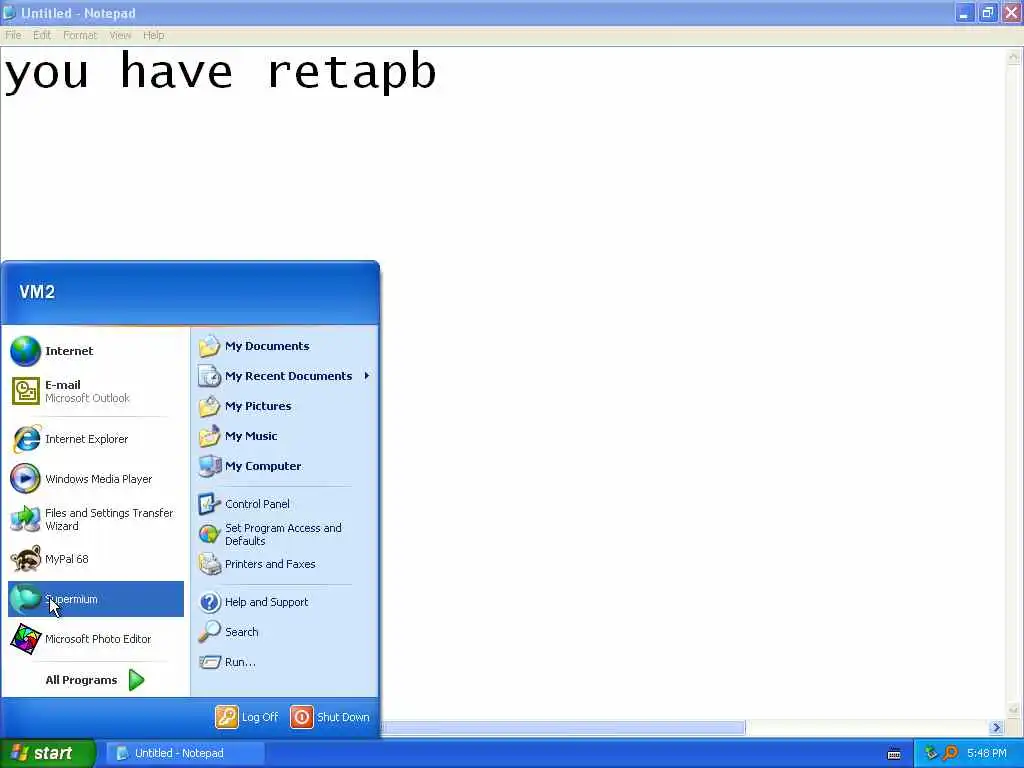
Task: Close the Notepad window
Action: coord(1012,12)
